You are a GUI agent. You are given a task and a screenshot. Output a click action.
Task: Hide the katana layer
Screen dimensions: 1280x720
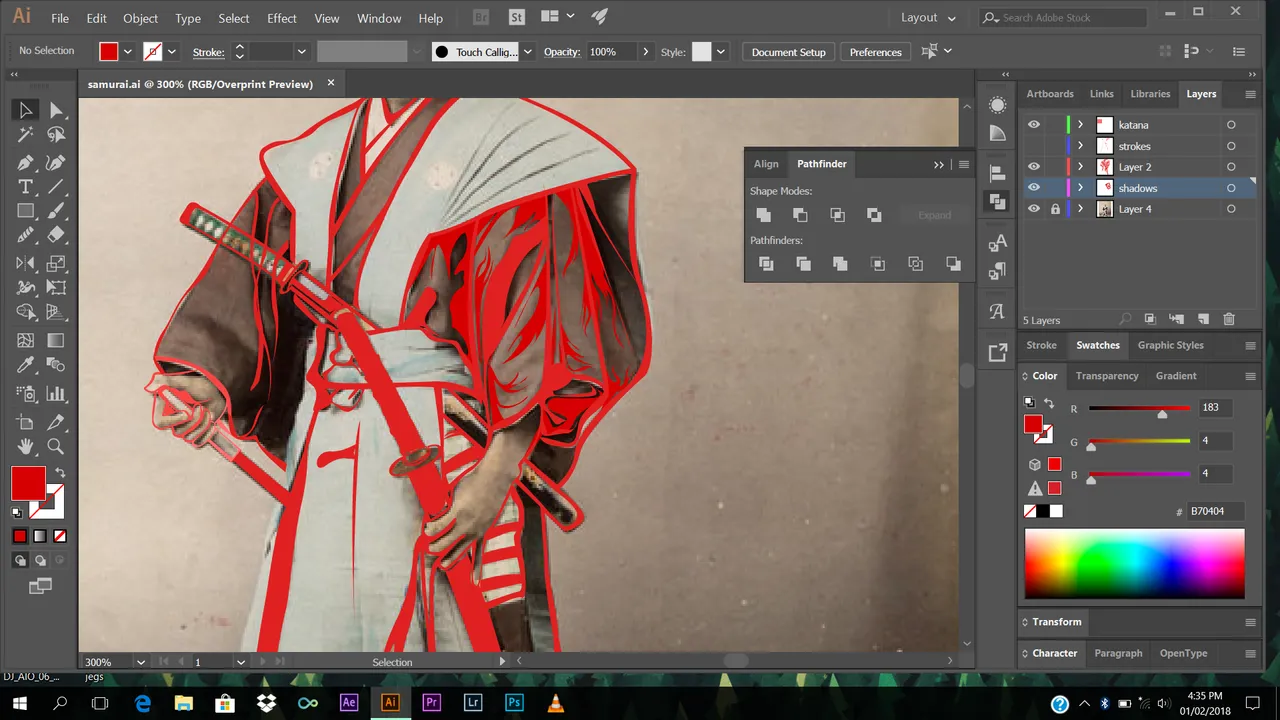1034,125
